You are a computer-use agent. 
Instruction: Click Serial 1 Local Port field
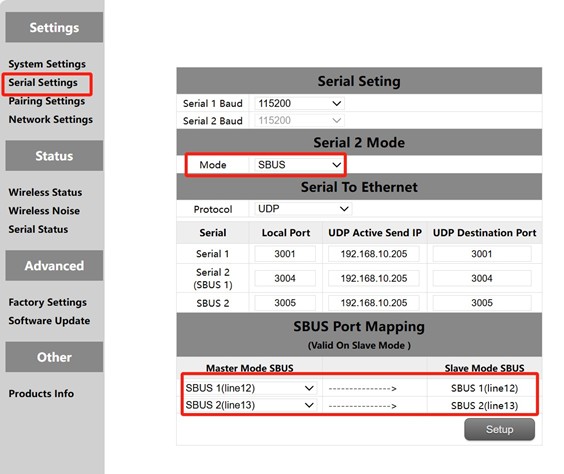point(285,254)
